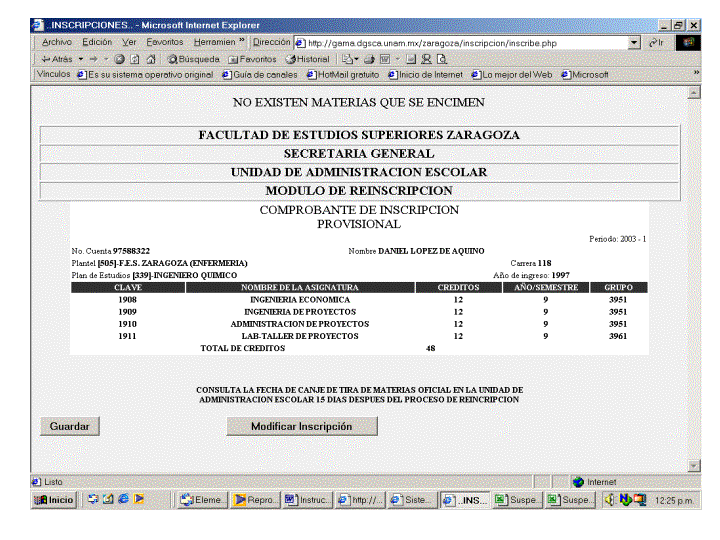Click the Modificar Inscripción button
This screenshot has width=720, height=540.
click(301, 426)
